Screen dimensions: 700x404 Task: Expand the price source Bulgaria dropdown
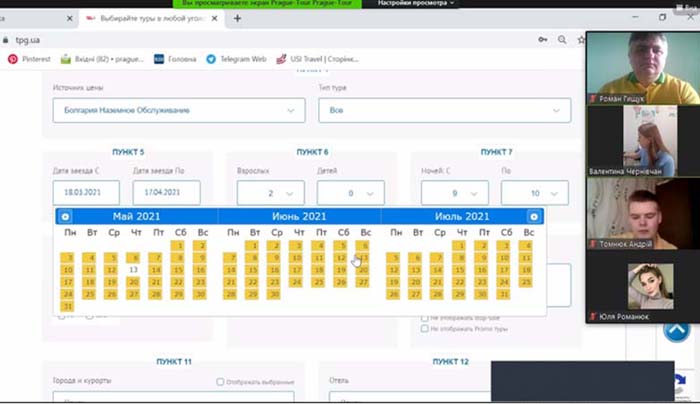(x=179, y=110)
